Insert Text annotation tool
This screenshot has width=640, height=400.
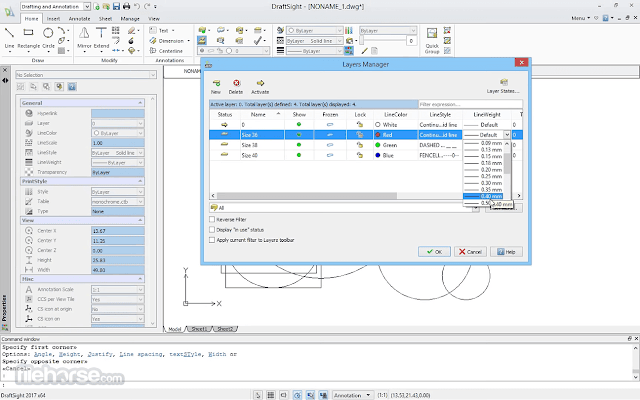162,31
